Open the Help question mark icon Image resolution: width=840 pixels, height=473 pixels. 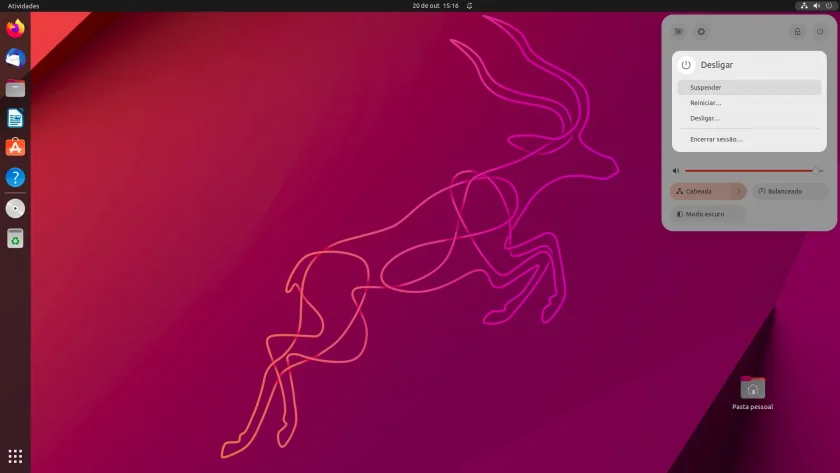tap(15, 177)
